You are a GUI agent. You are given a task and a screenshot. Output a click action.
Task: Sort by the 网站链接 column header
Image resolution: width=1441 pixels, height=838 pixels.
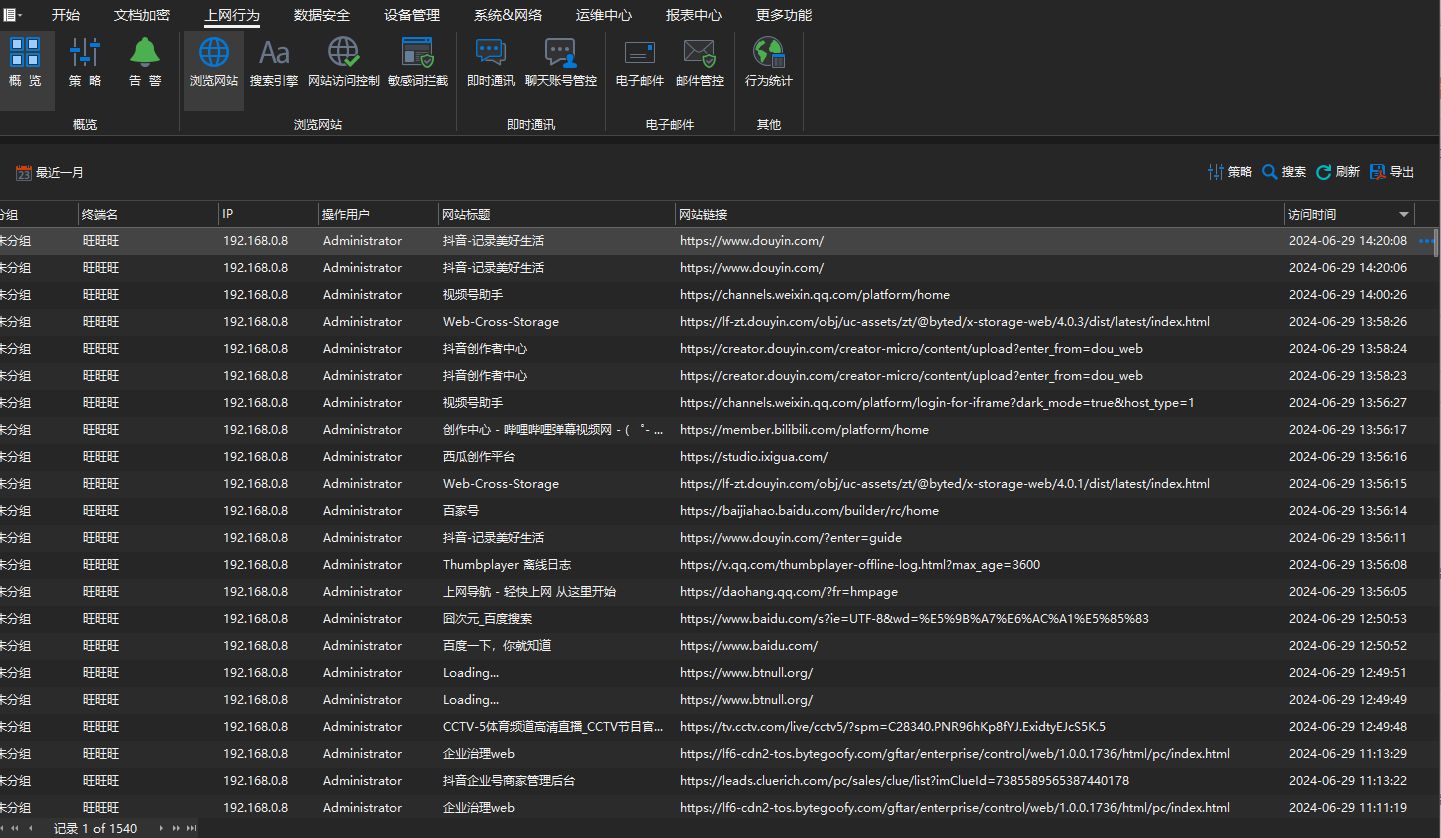(x=980, y=214)
